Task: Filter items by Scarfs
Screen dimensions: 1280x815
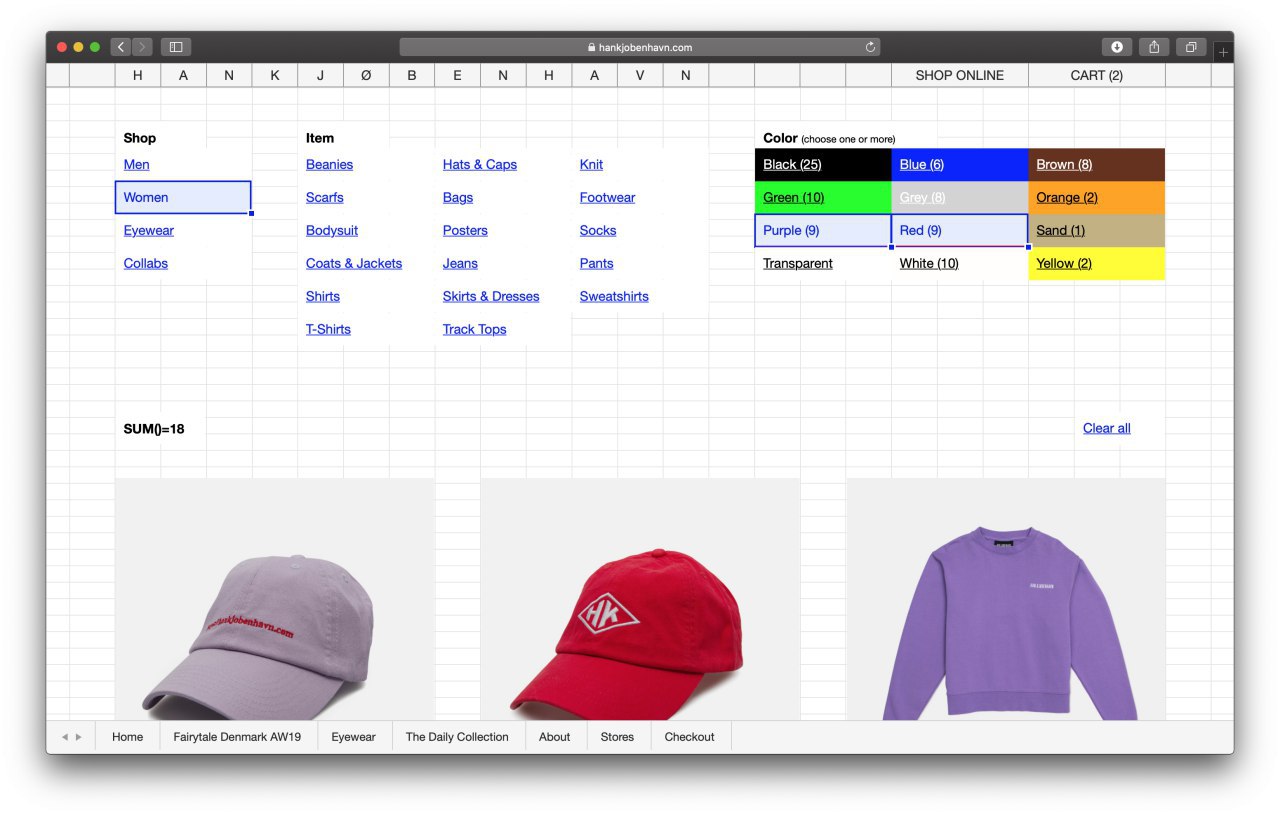Action: point(324,197)
